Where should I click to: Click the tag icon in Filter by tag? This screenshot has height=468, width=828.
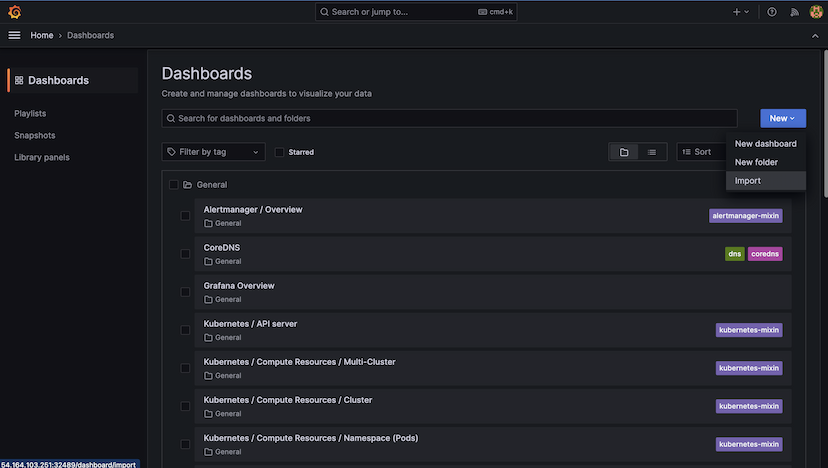pyautogui.click(x=171, y=152)
